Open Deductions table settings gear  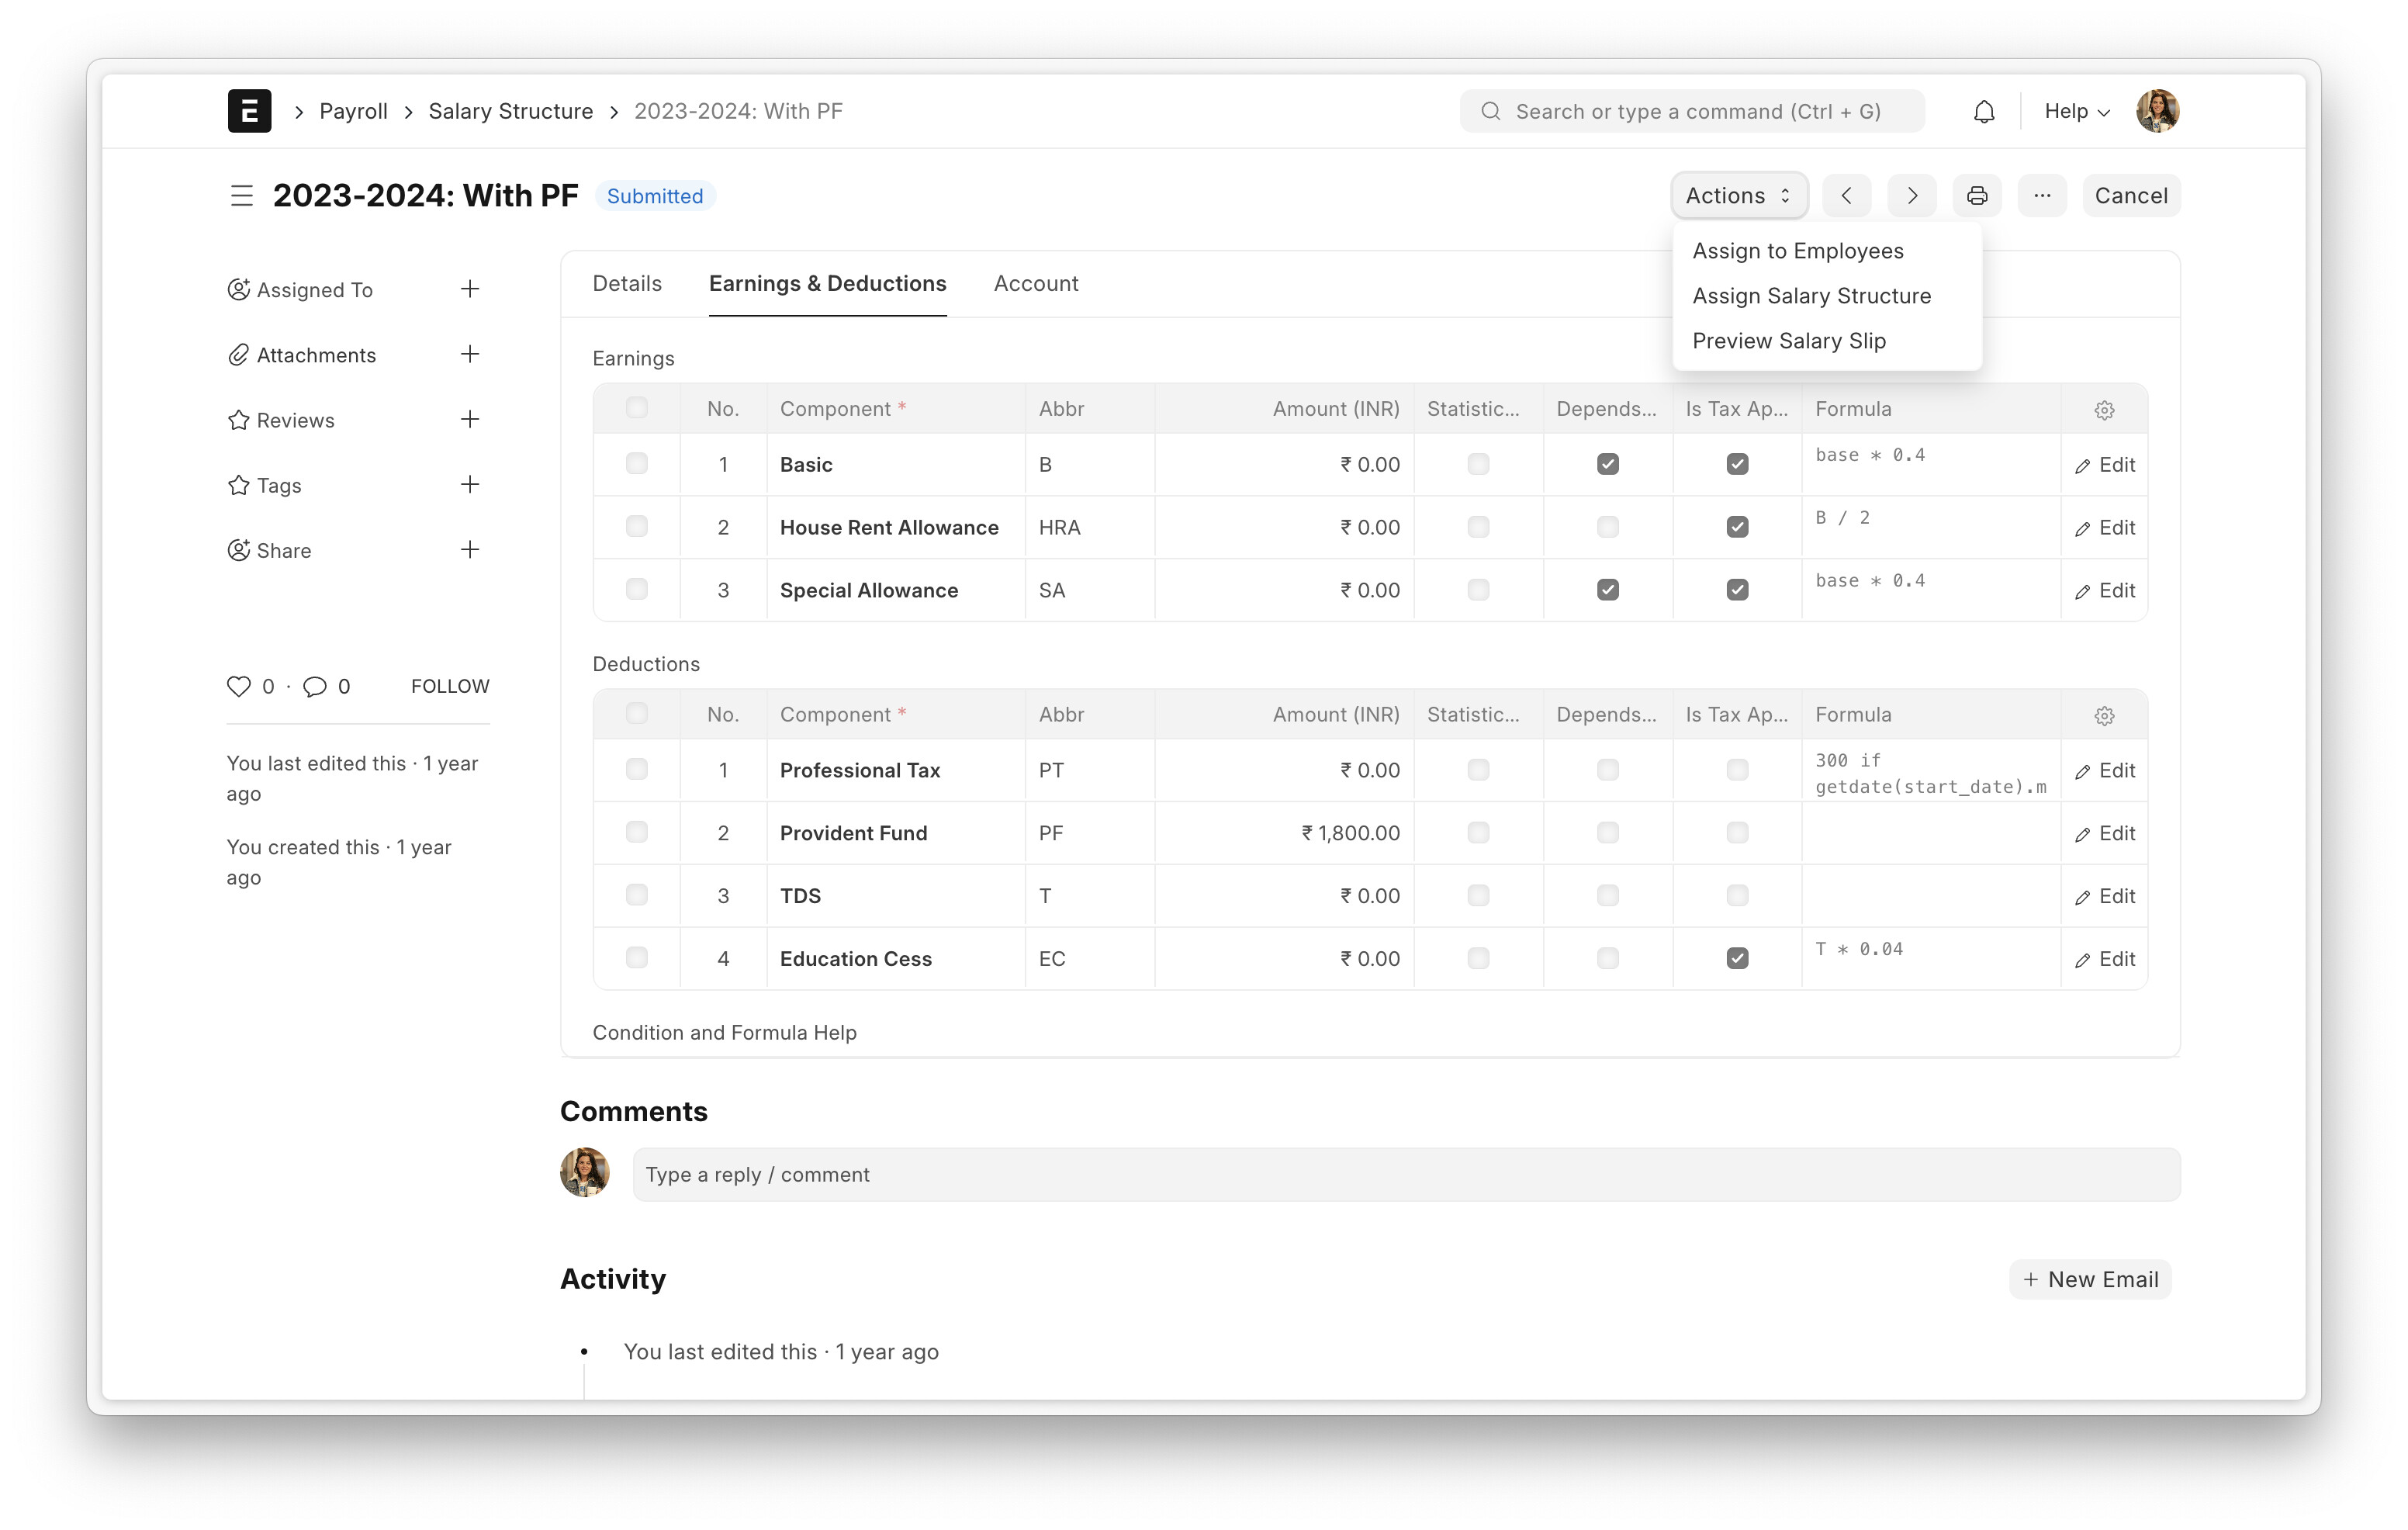(2104, 716)
